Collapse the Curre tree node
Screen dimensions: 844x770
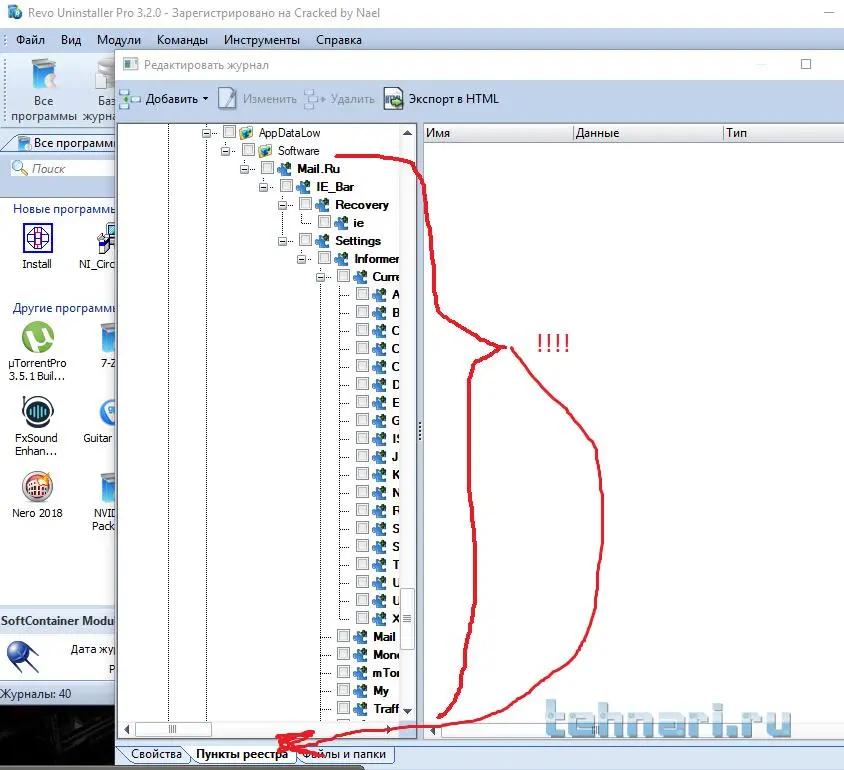click(x=320, y=277)
